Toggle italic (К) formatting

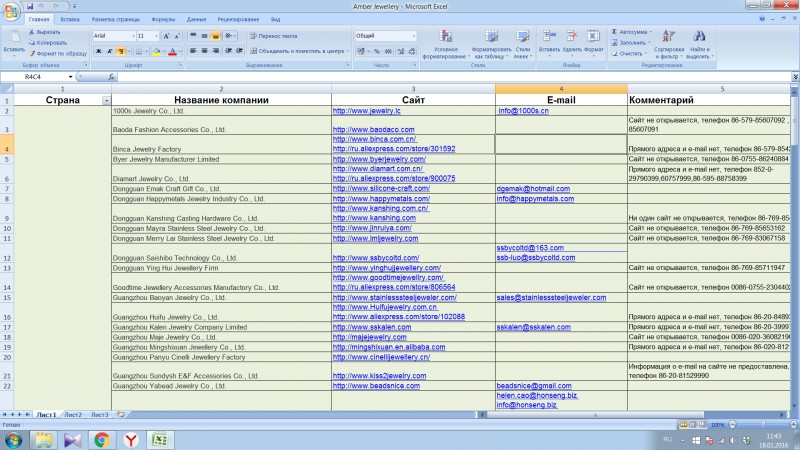pyautogui.click(x=110, y=51)
